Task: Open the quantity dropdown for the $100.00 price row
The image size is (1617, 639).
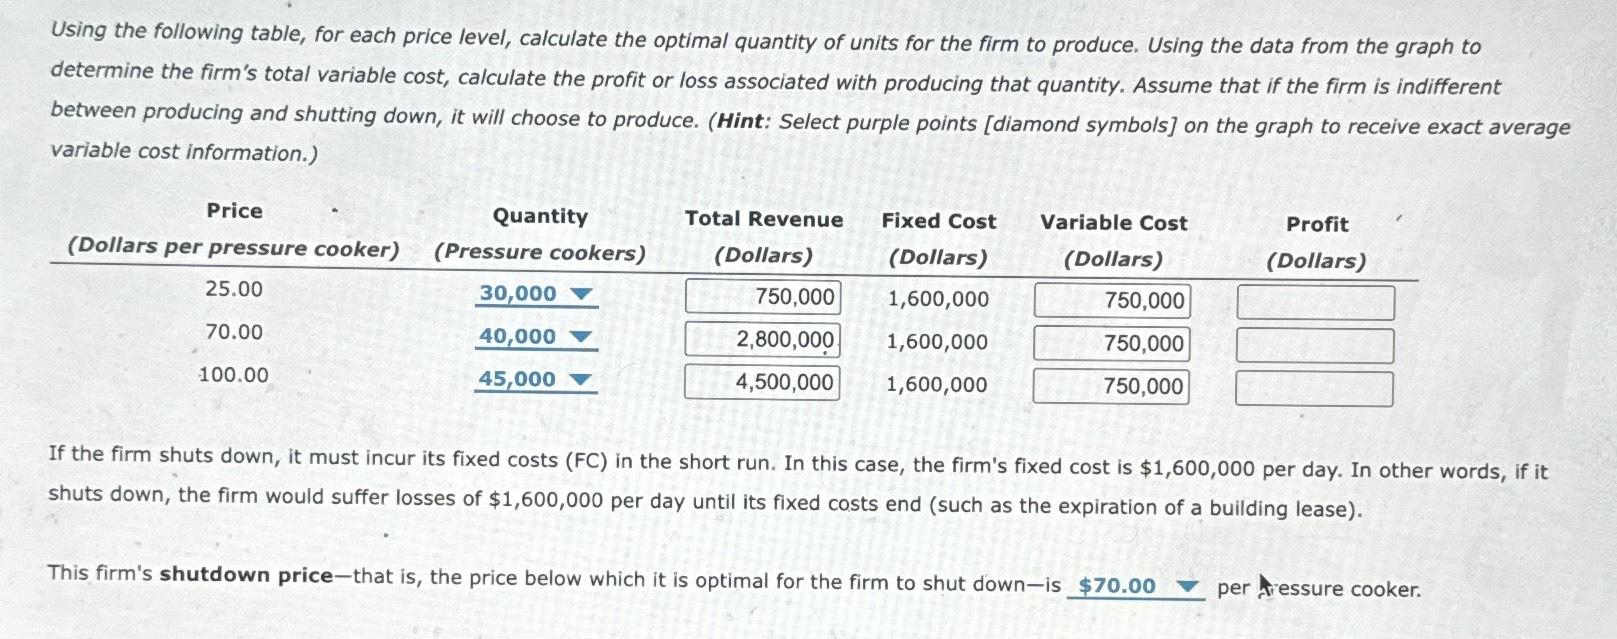Action: [581, 379]
